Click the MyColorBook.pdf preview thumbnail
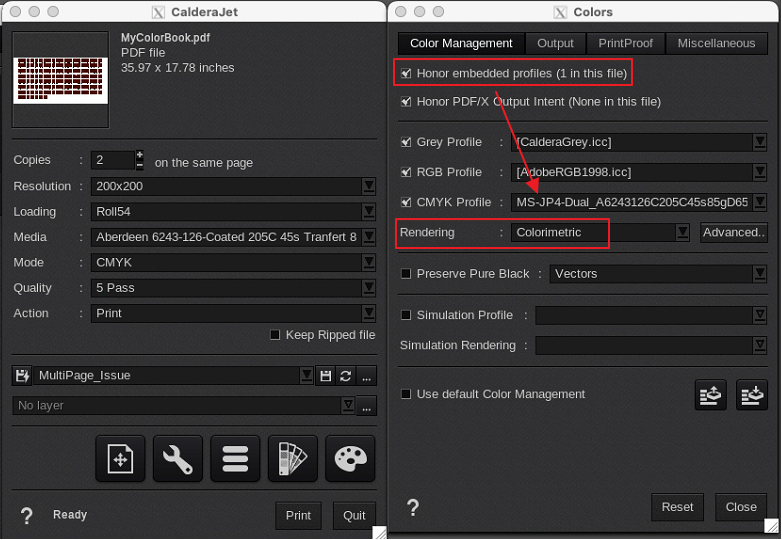The height and width of the screenshot is (540, 782). click(60, 79)
